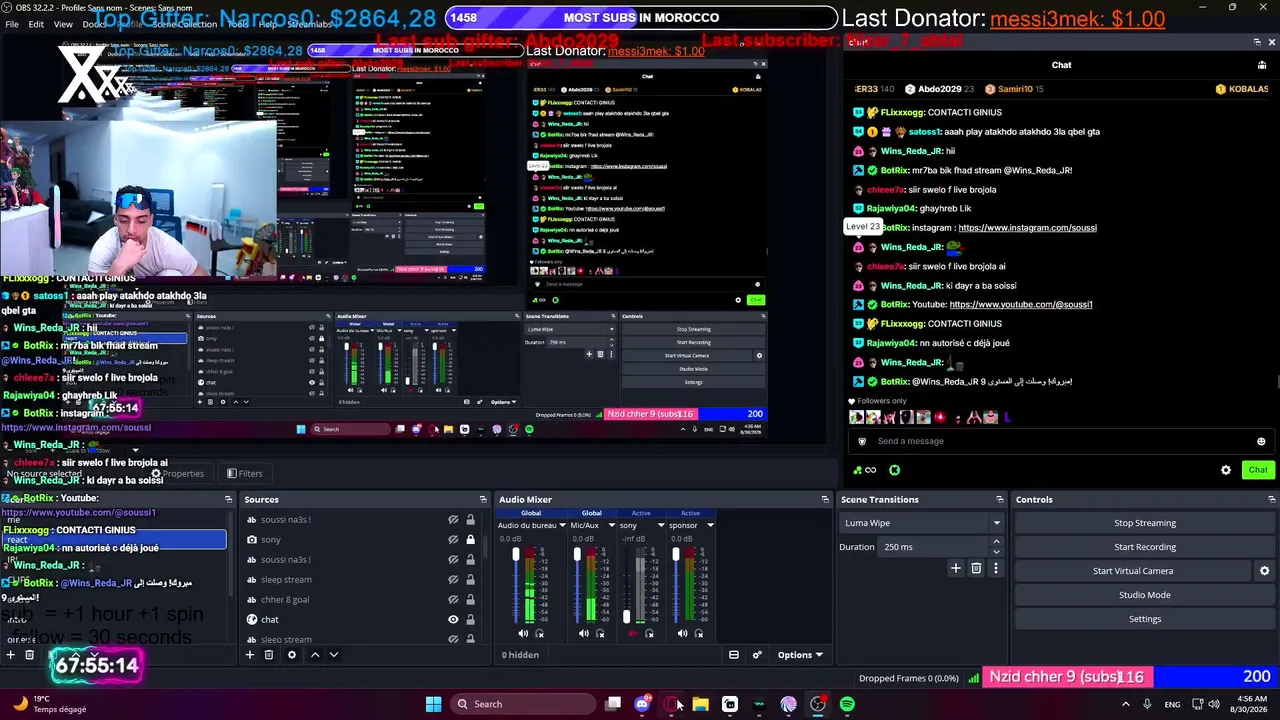1280x720 pixels.
Task: Add a new source in Sources panel
Action: tap(250, 655)
